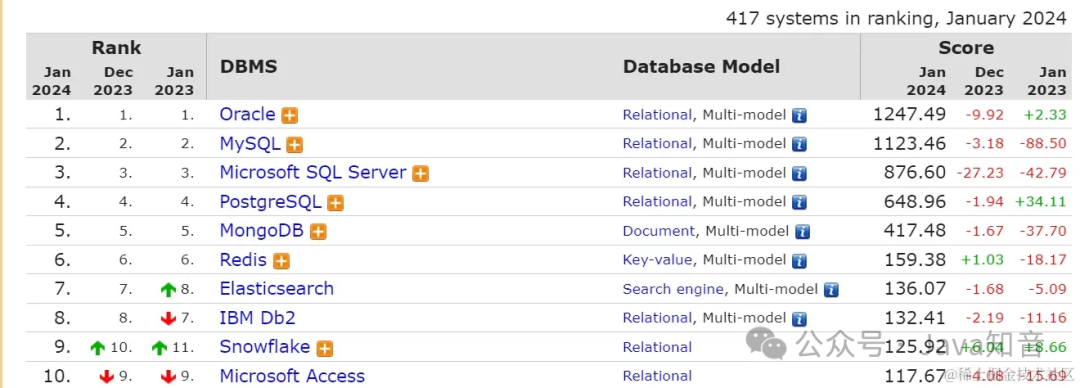Open the Oracle DBMS link
This screenshot has width=1080, height=388.
click(247, 114)
